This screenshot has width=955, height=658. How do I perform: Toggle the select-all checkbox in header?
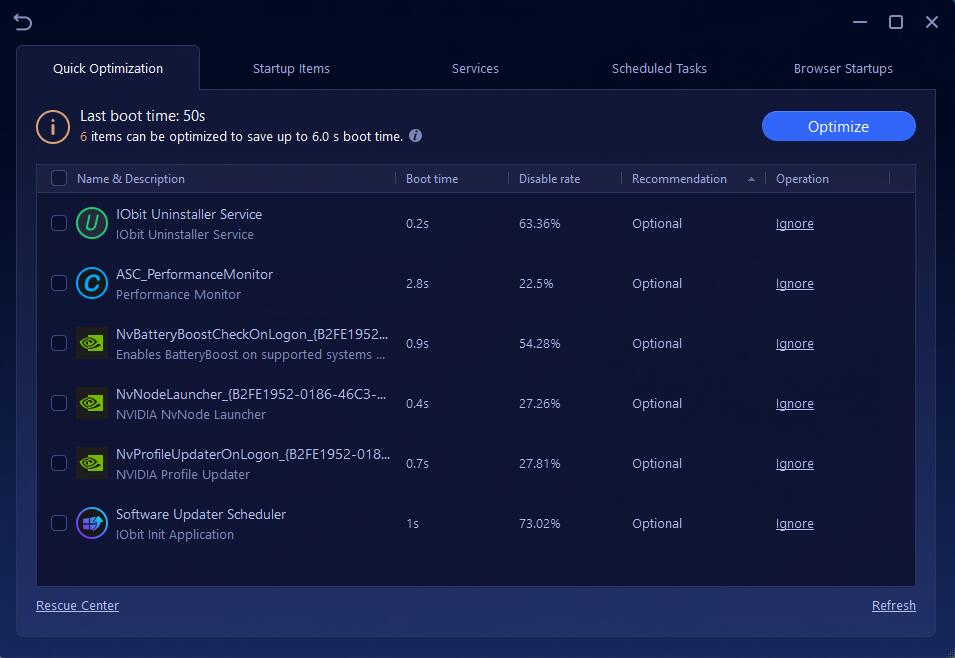59,178
